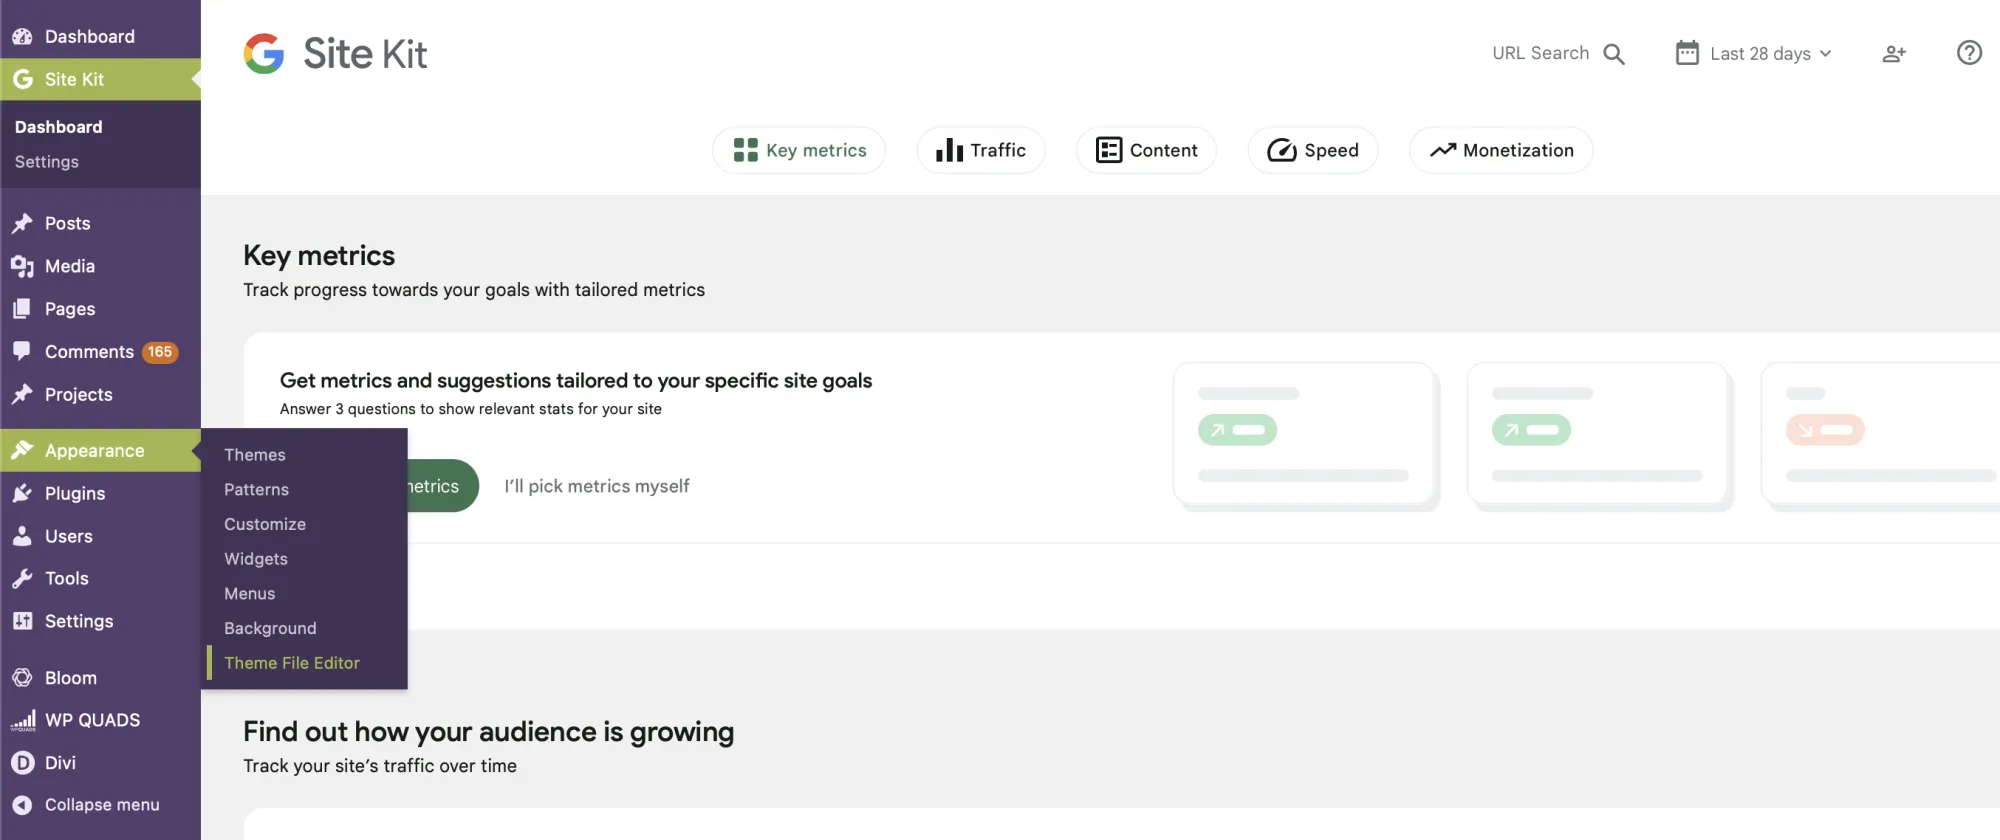2000x840 pixels.
Task: Open the Theme File Editor submenu entry
Action: coord(292,662)
